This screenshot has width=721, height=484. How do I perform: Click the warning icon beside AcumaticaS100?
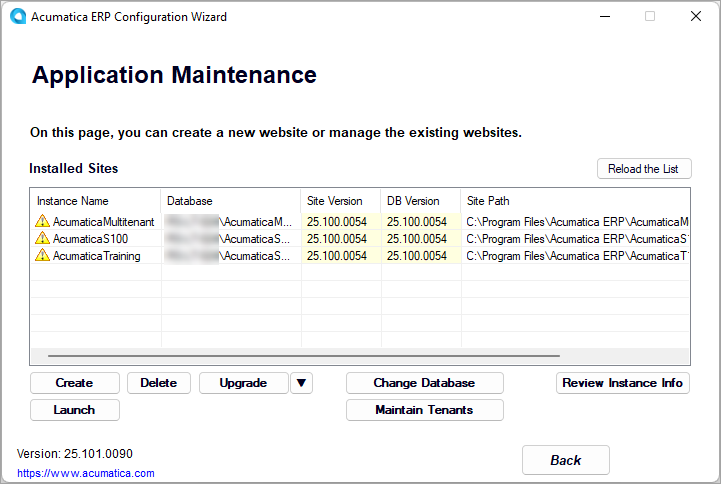pos(42,238)
